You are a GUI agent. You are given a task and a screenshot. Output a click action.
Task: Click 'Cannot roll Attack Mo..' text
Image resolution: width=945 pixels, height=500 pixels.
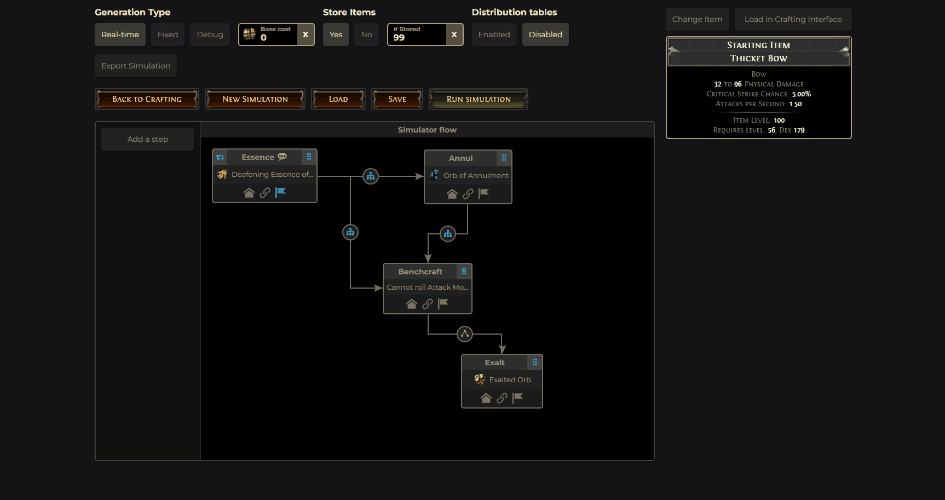(x=427, y=287)
